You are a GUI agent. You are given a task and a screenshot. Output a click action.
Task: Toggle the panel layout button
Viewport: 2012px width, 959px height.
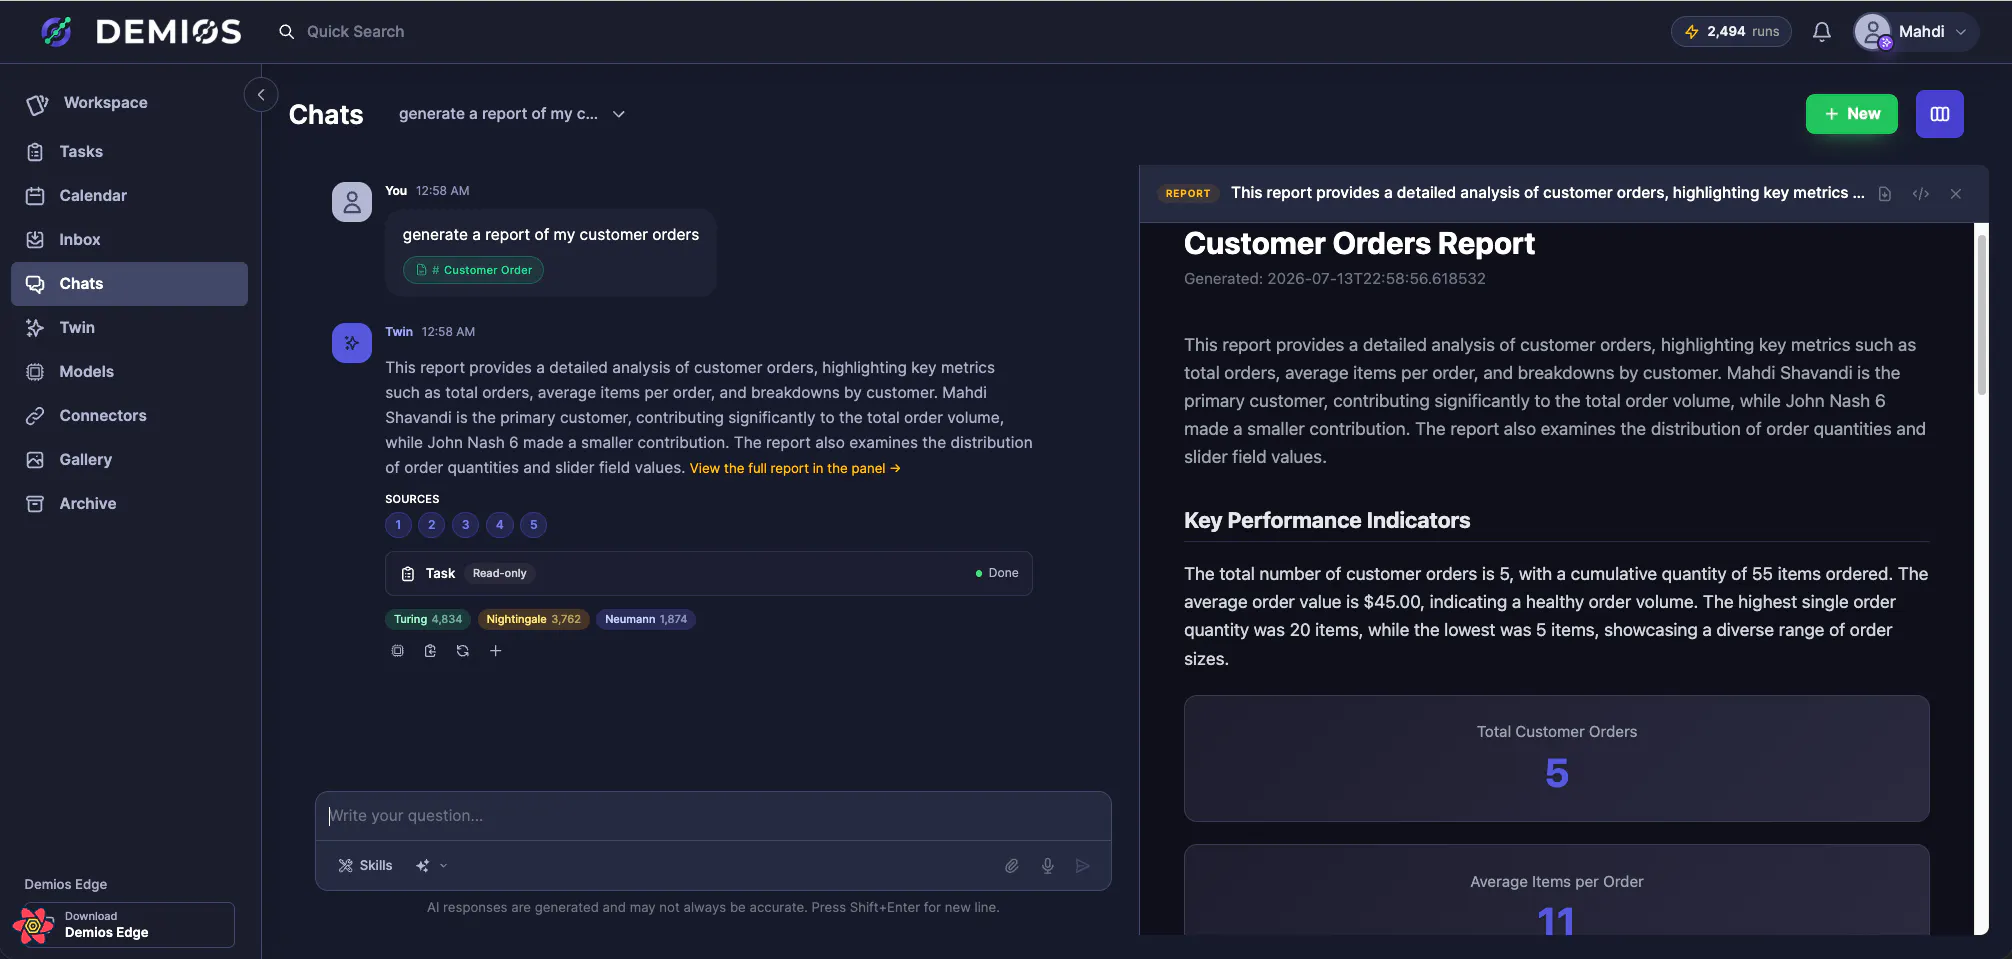pyautogui.click(x=1939, y=114)
